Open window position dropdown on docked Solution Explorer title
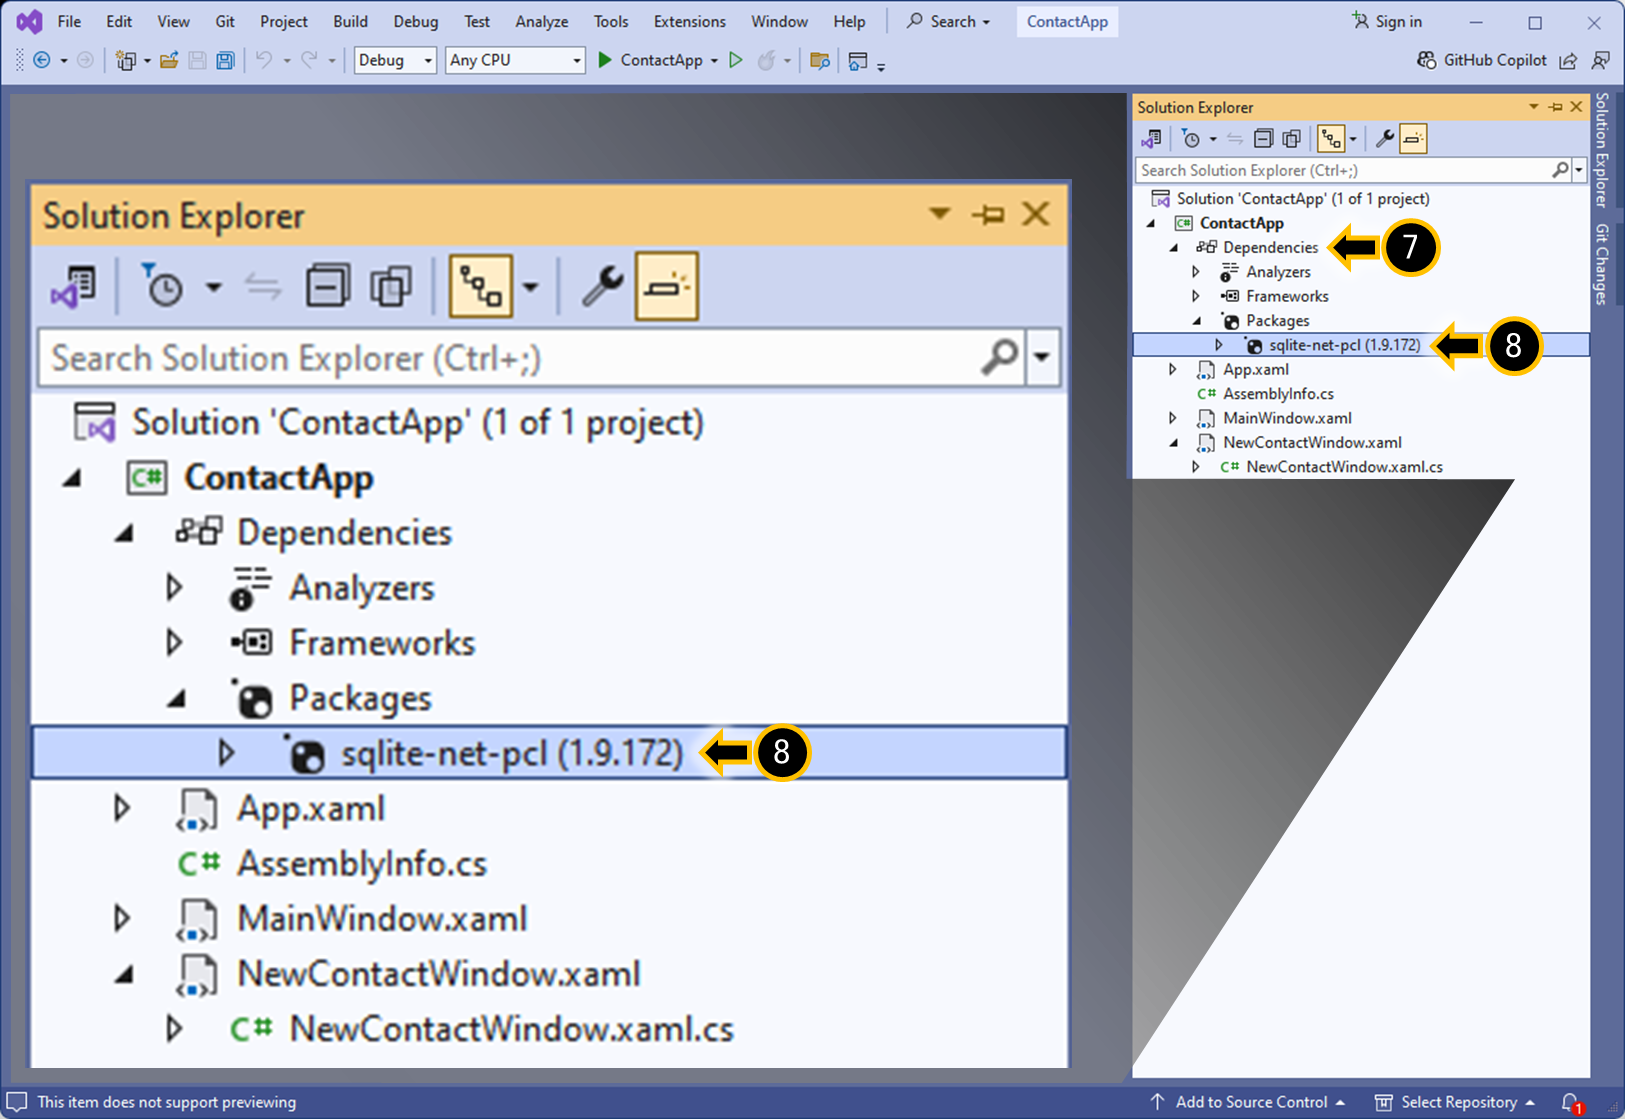1625x1119 pixels. pos(1534,107)
